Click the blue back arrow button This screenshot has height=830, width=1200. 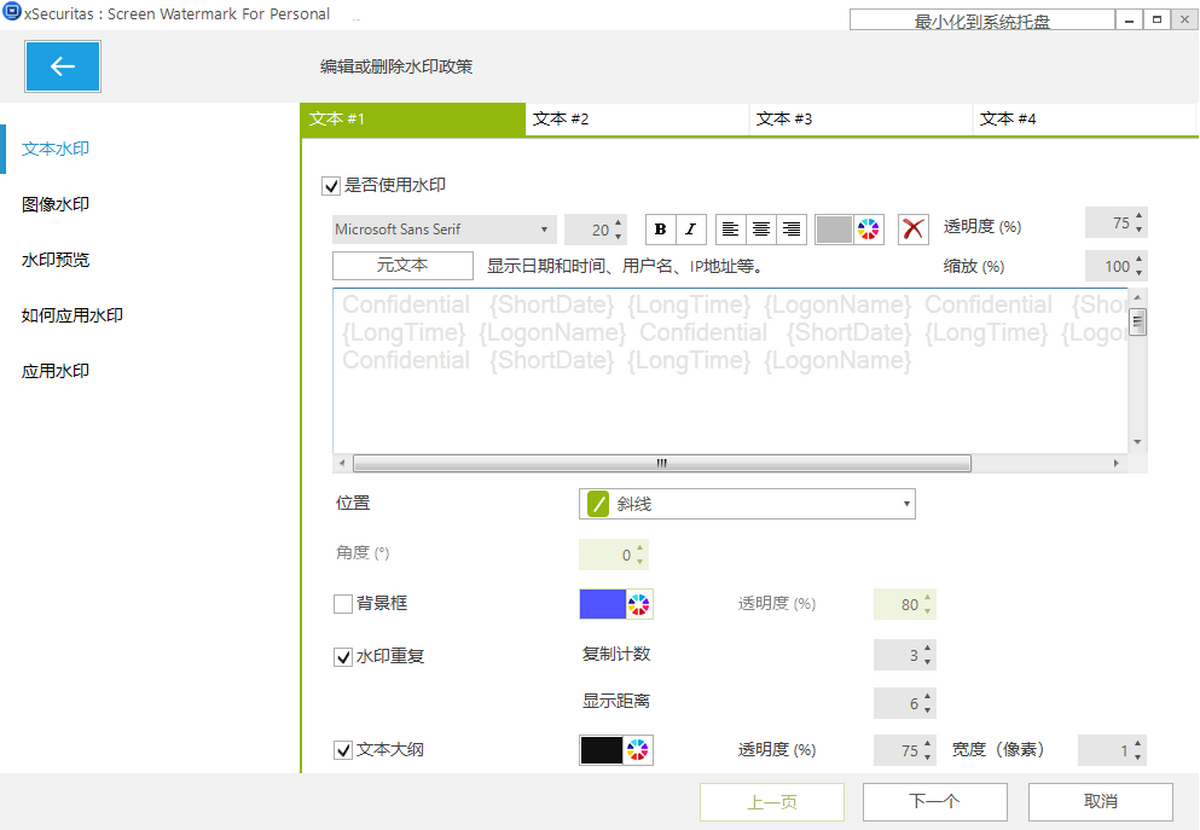point(62,67)
